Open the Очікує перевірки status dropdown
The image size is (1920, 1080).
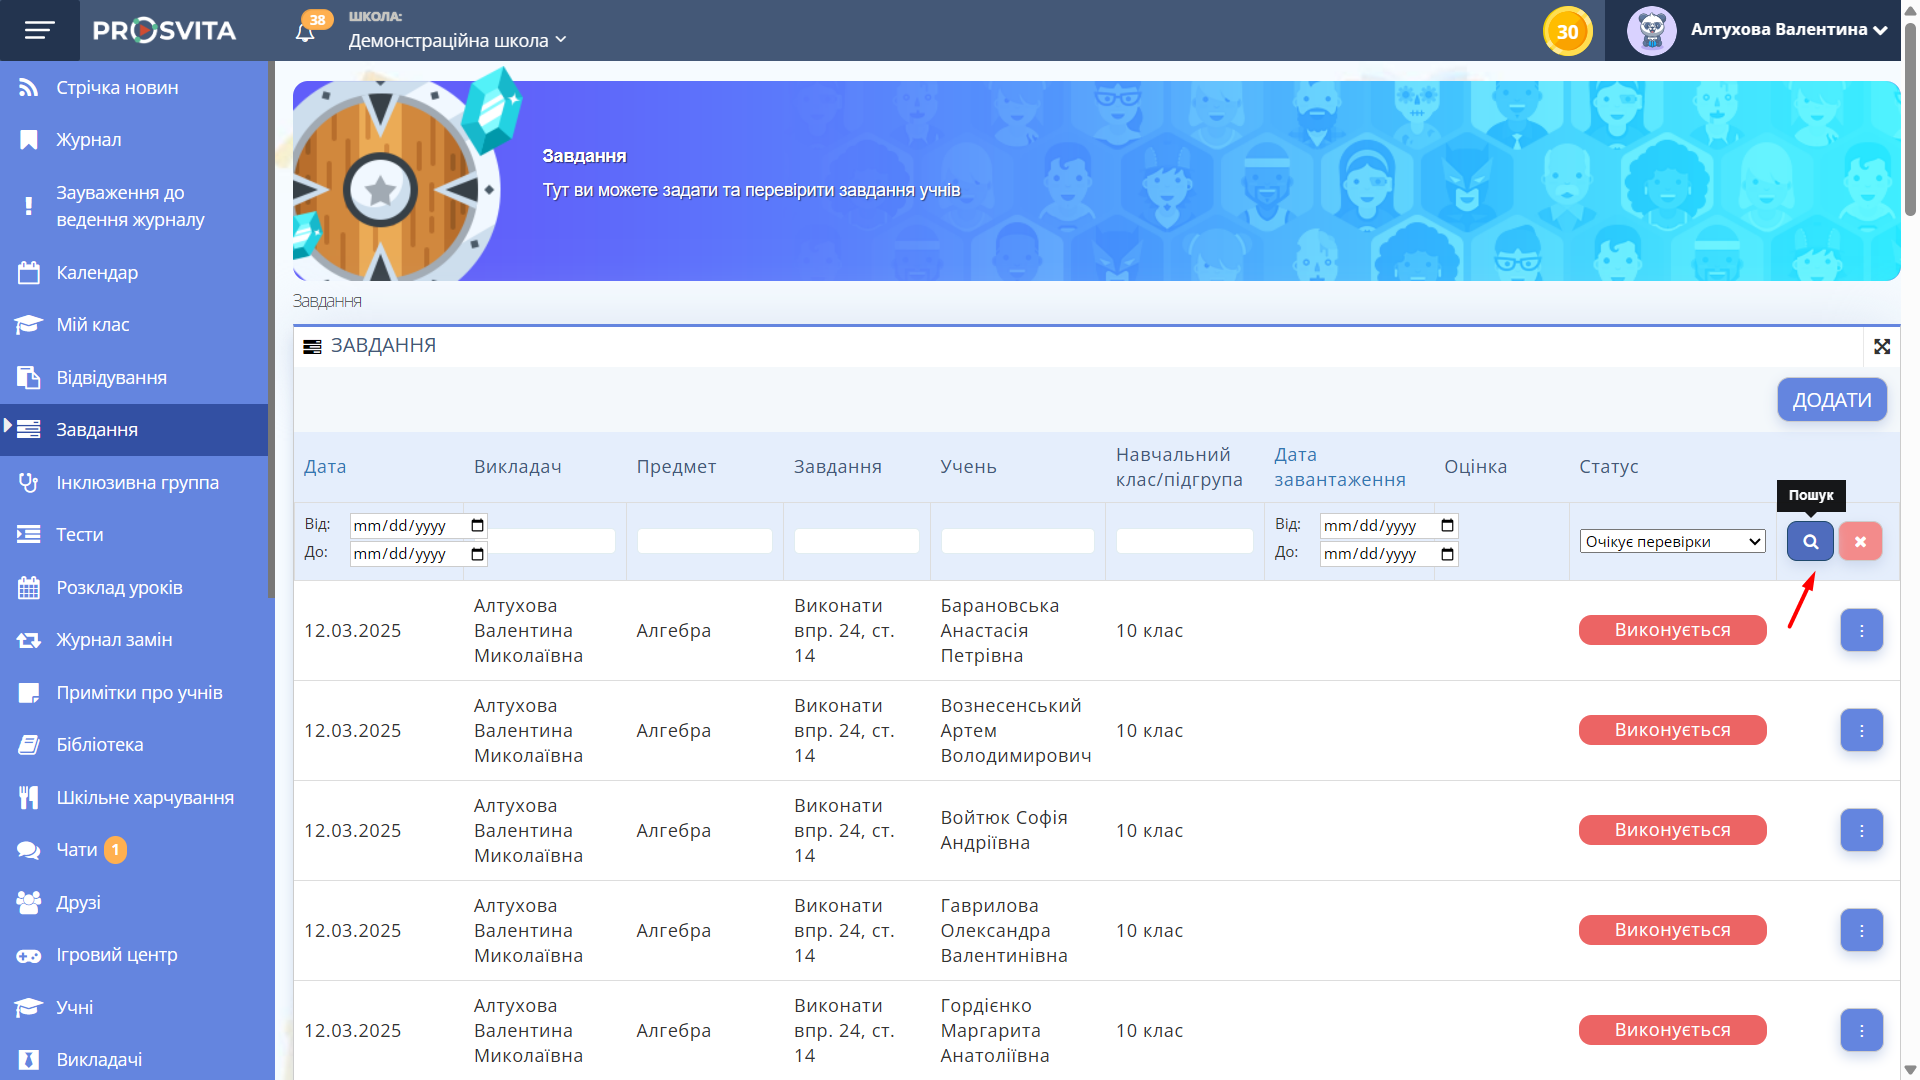coord(1672,541)
